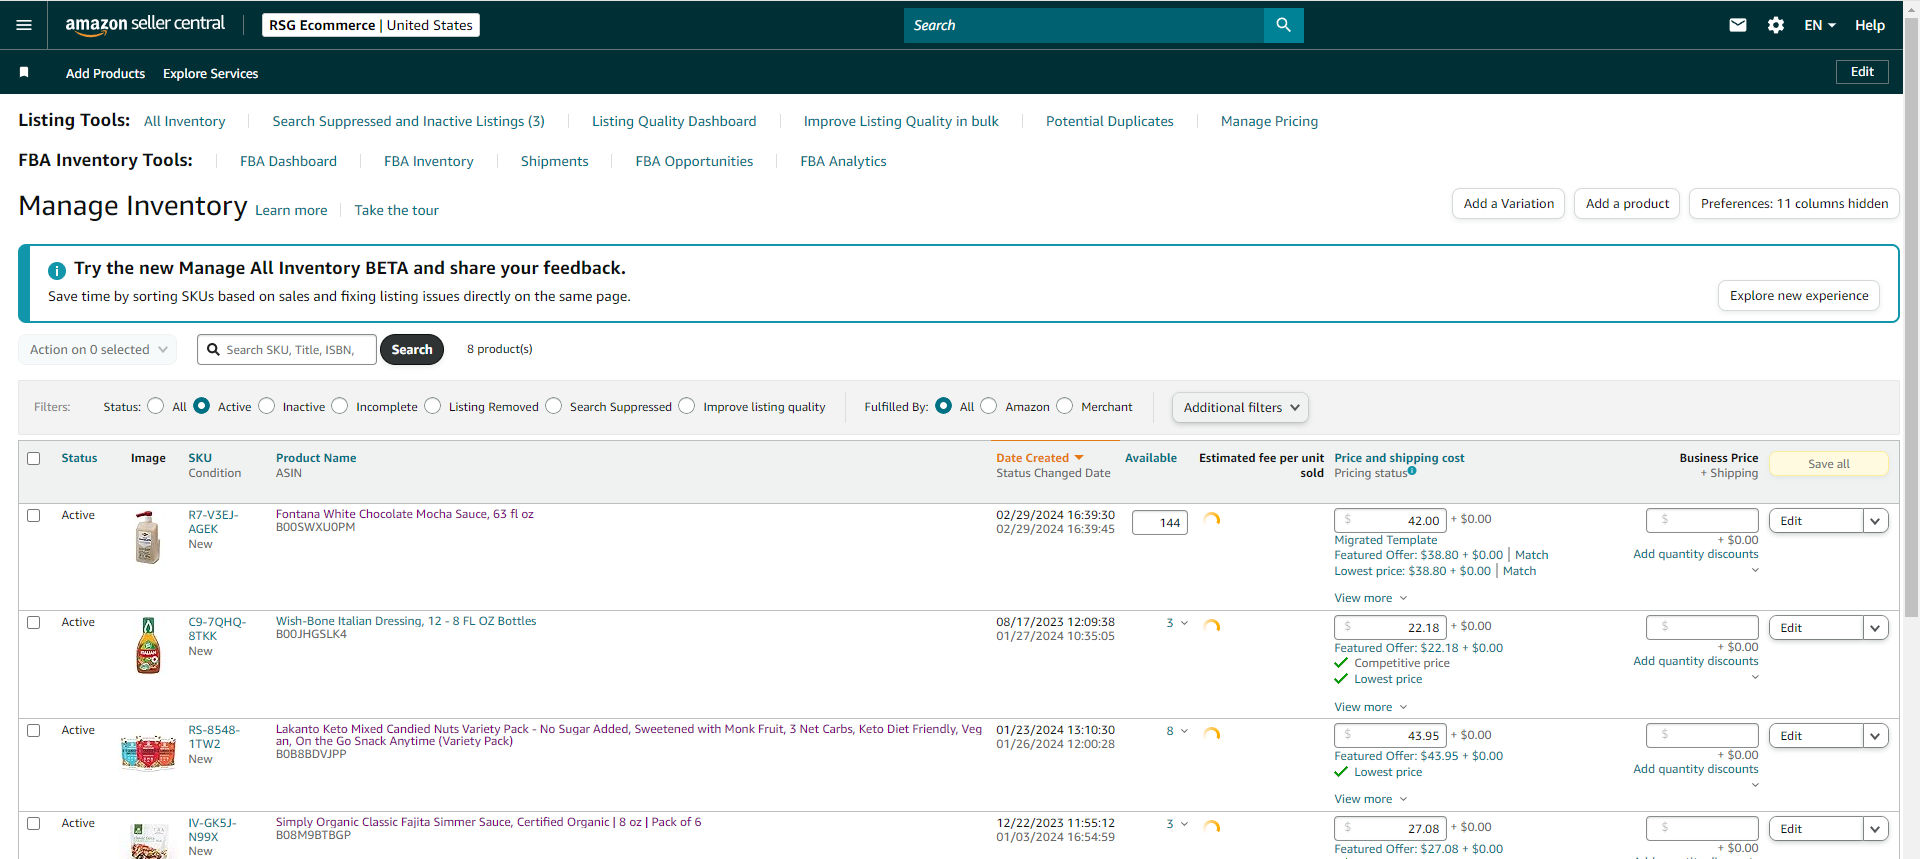Expand View more in Lakanto pricing details

1371,799
